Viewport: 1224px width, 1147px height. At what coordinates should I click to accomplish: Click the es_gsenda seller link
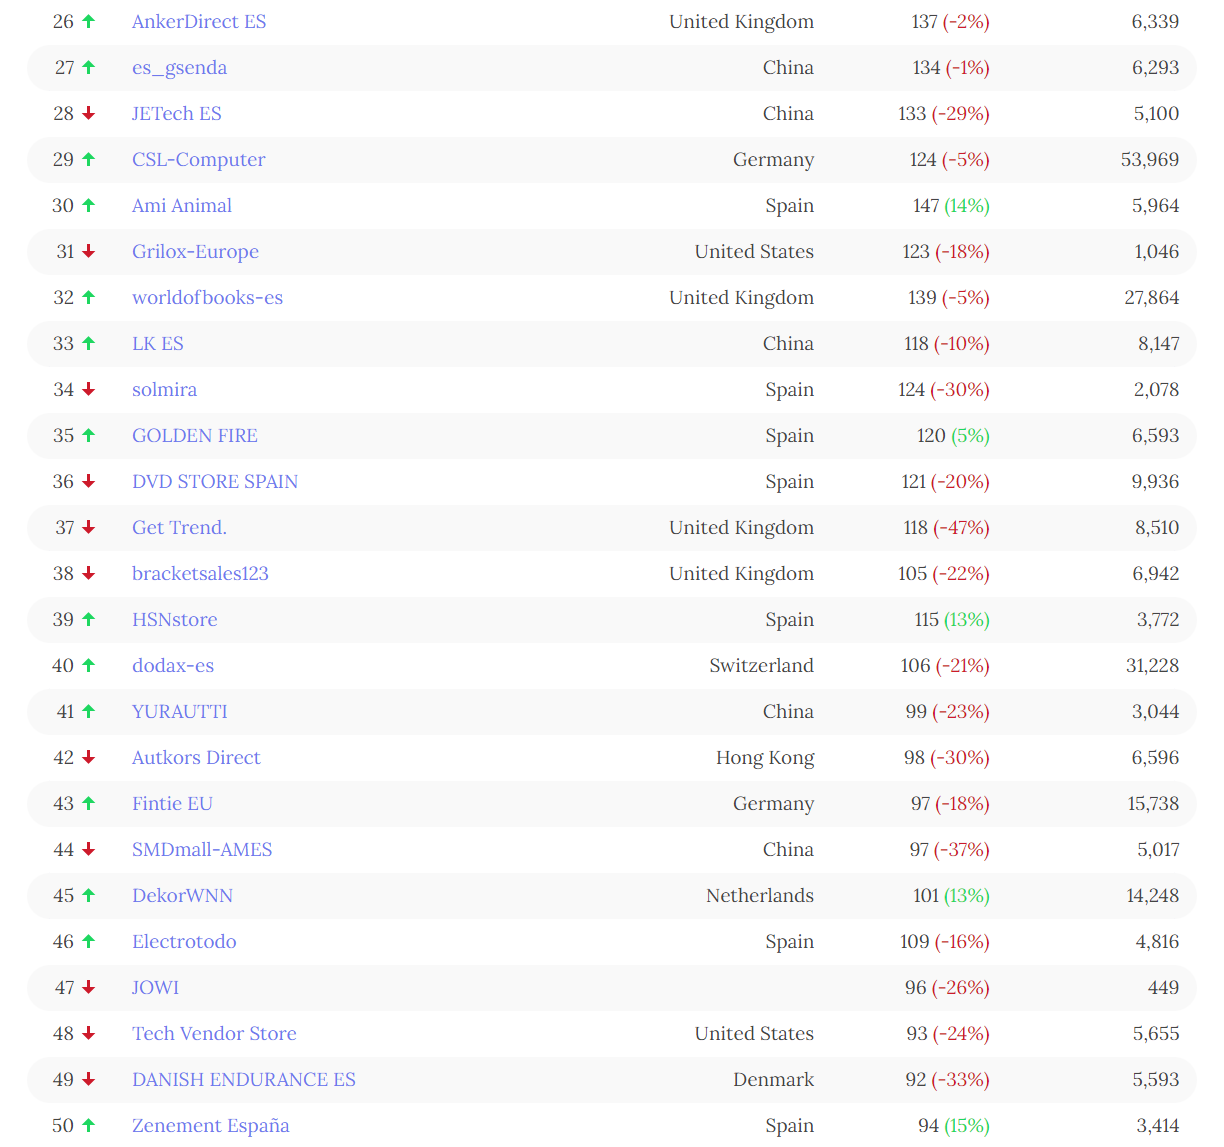click(x=179, y=67)
